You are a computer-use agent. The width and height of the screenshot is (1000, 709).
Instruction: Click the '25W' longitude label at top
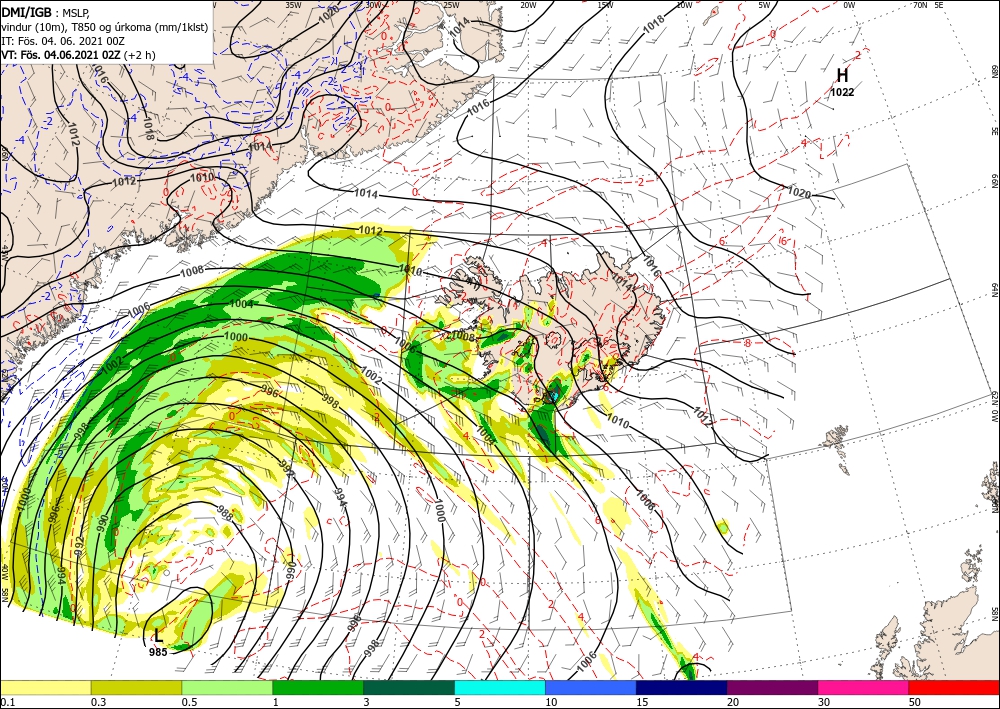451,5
